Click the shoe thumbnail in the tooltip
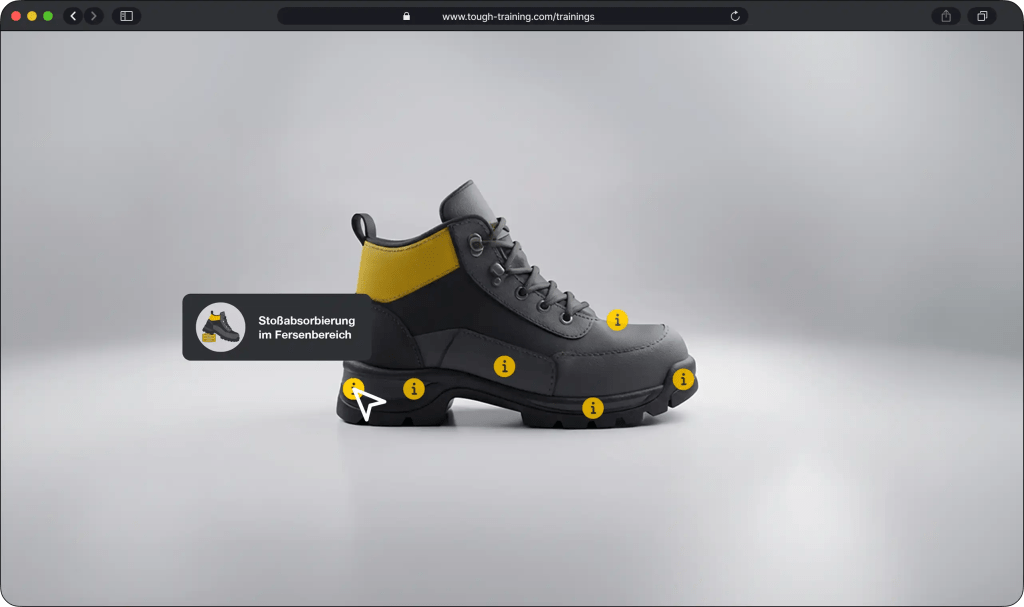This screenshot has width=1024, height=607. pyautogui.click(x=220, y=327)
